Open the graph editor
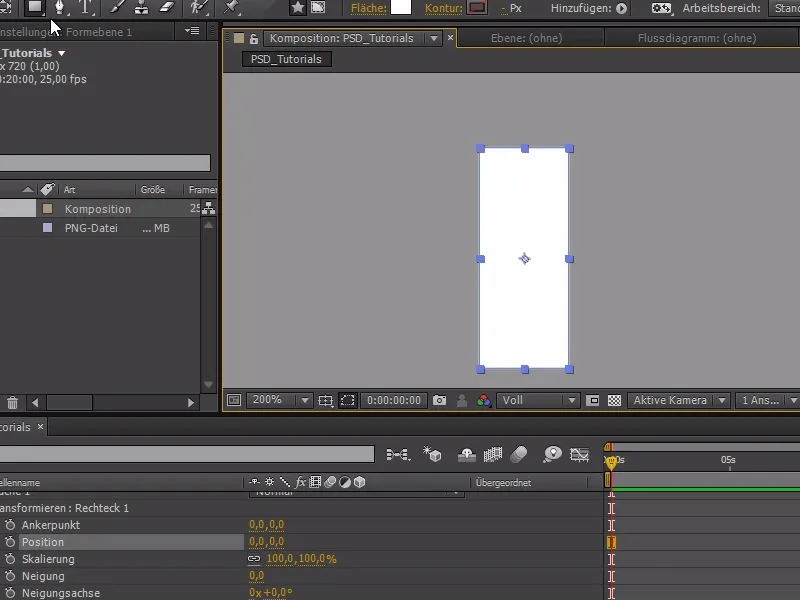The width and height of the screenshot is (800, 600). click(580, 454)
